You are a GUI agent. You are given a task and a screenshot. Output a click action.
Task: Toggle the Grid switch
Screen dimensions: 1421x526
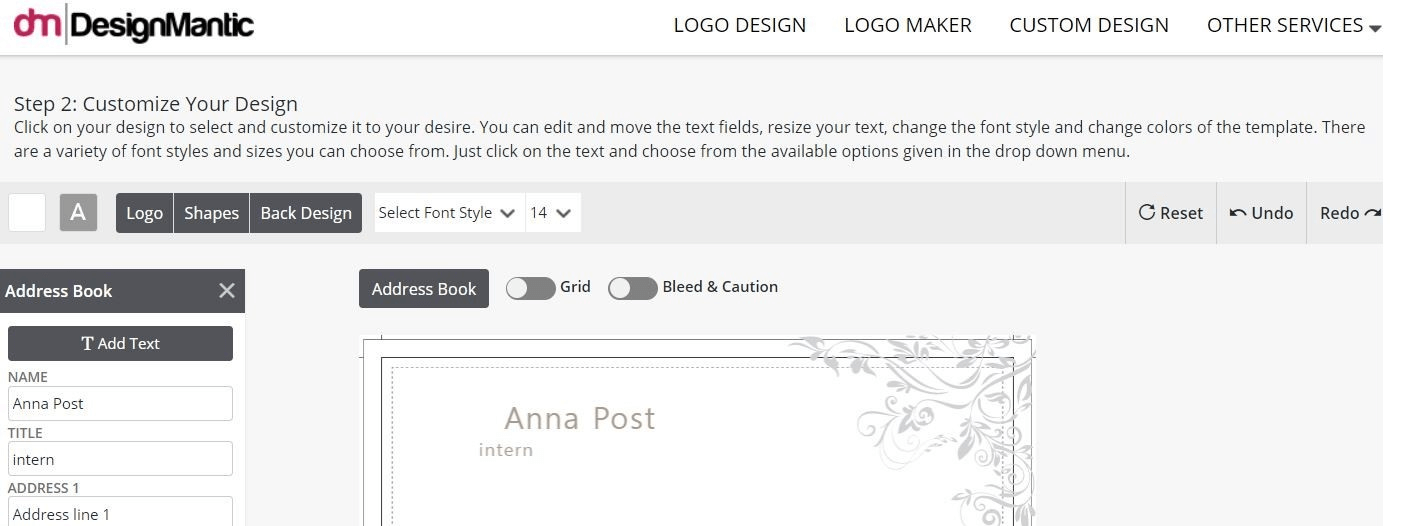[x=530, y=288]
